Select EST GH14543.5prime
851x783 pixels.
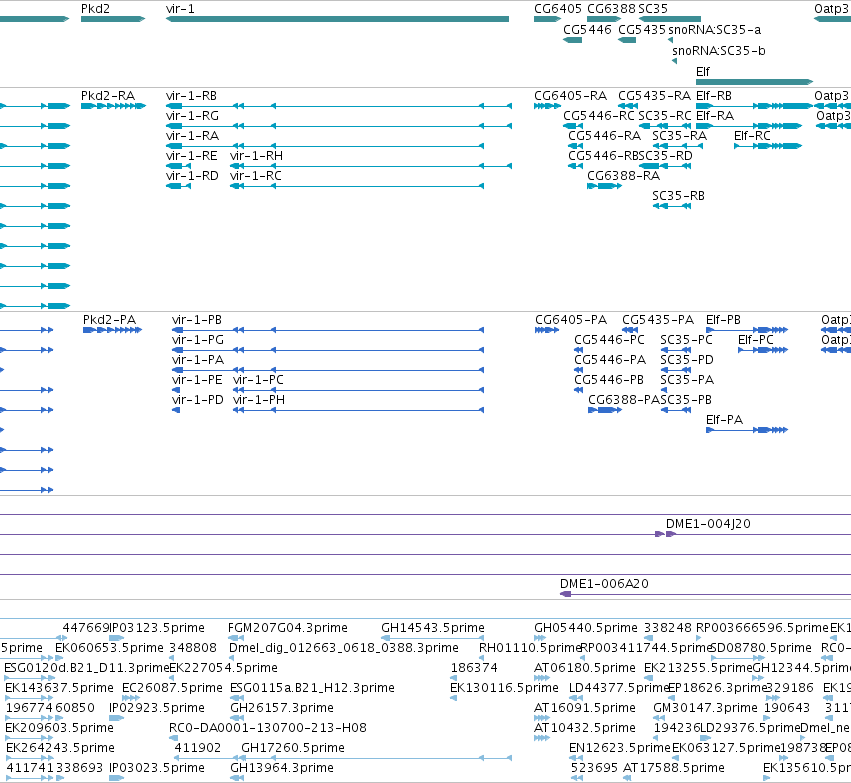click(x=433, y=628)
